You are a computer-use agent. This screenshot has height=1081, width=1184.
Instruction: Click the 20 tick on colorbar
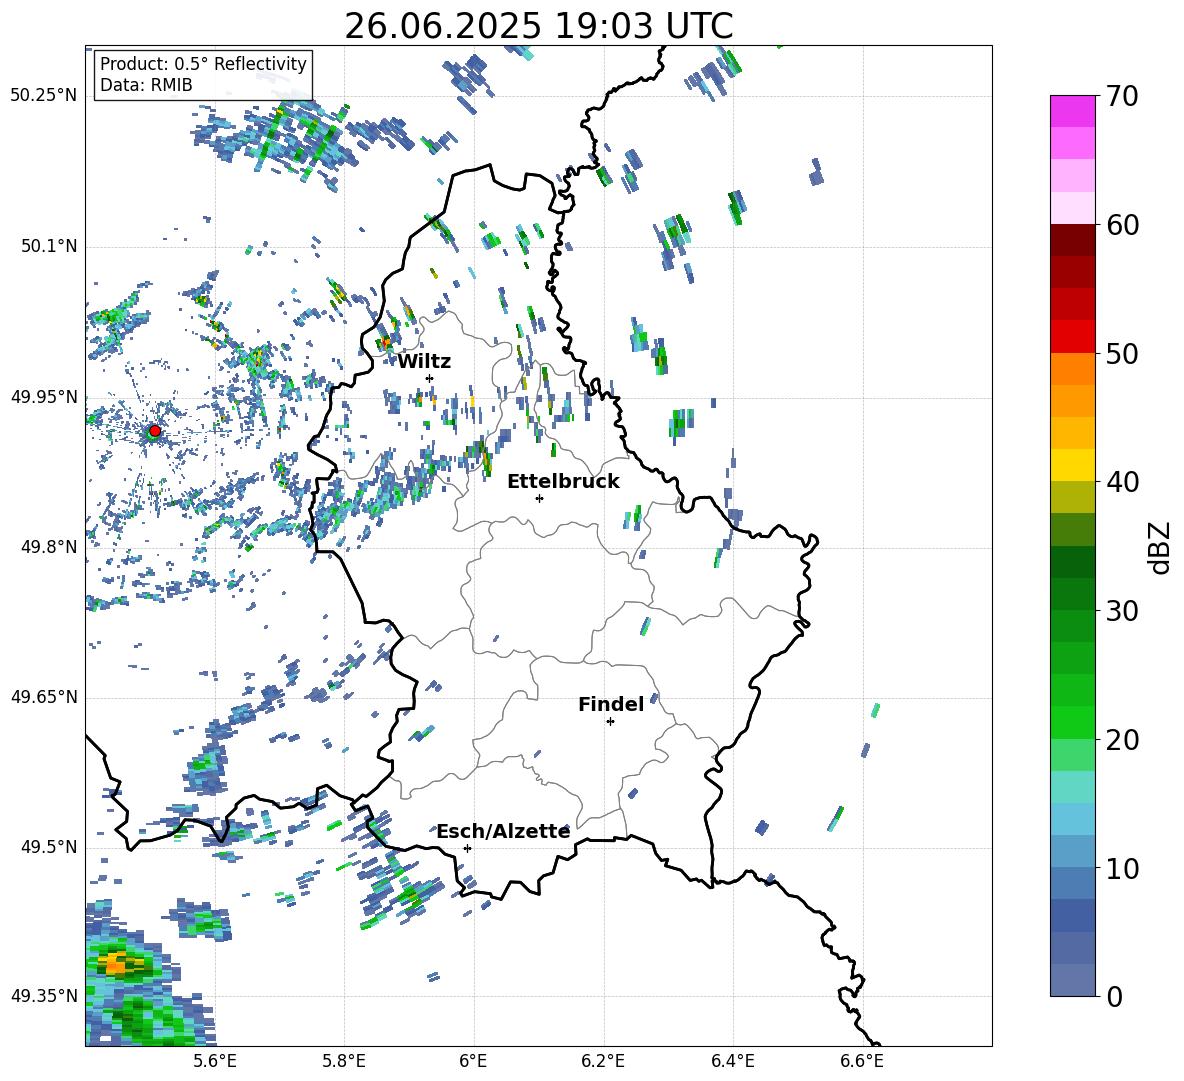pos(1122,739)
